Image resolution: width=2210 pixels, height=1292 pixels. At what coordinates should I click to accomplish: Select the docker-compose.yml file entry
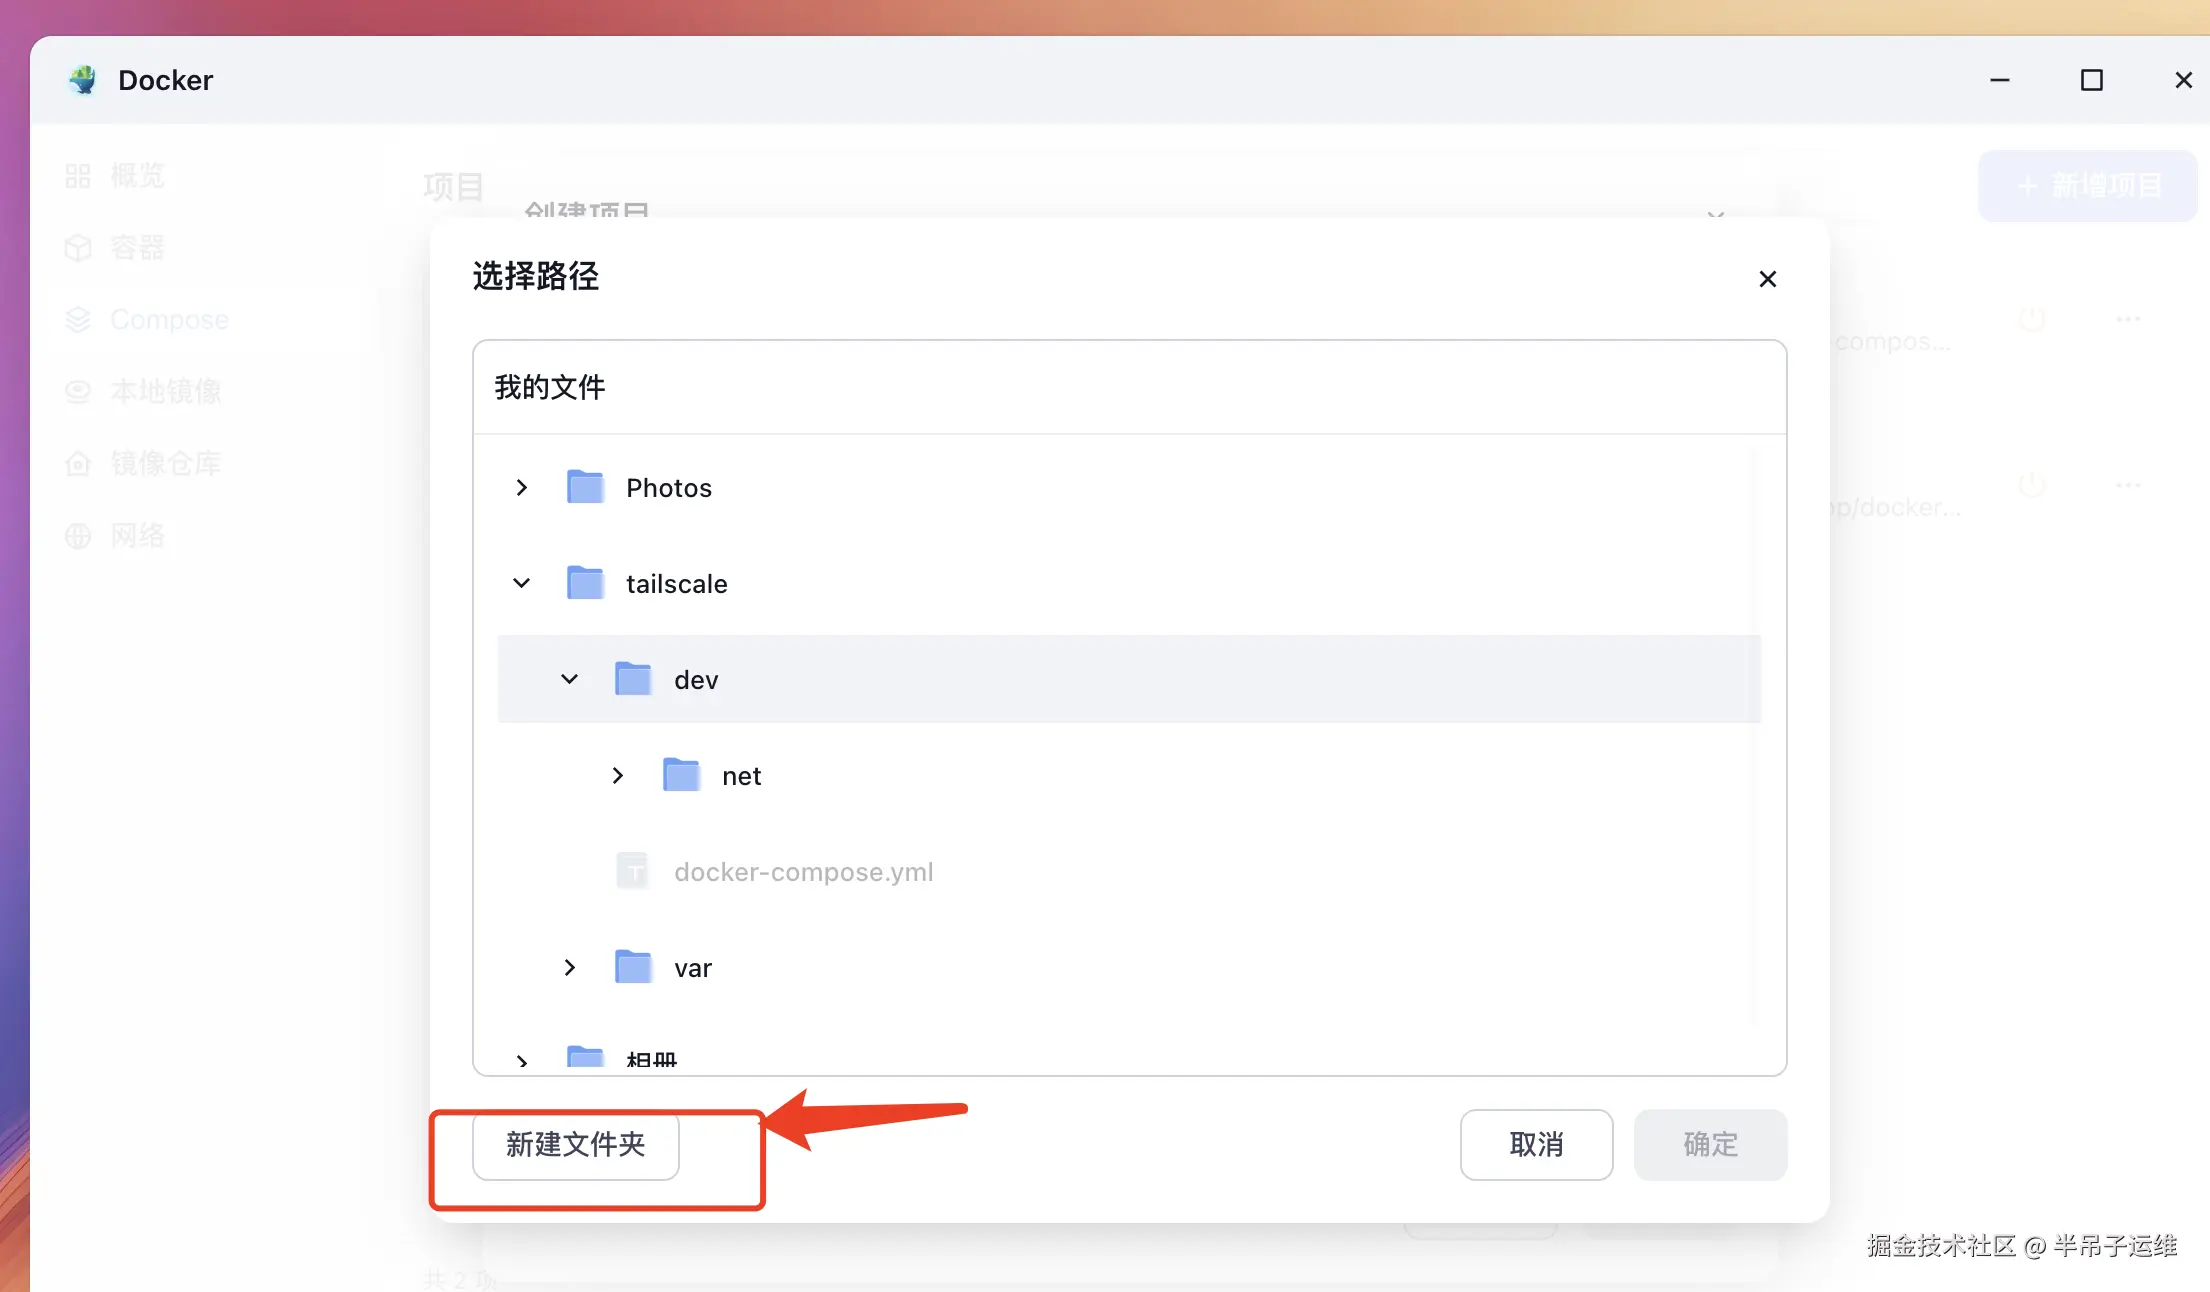[x=803, y=872]
